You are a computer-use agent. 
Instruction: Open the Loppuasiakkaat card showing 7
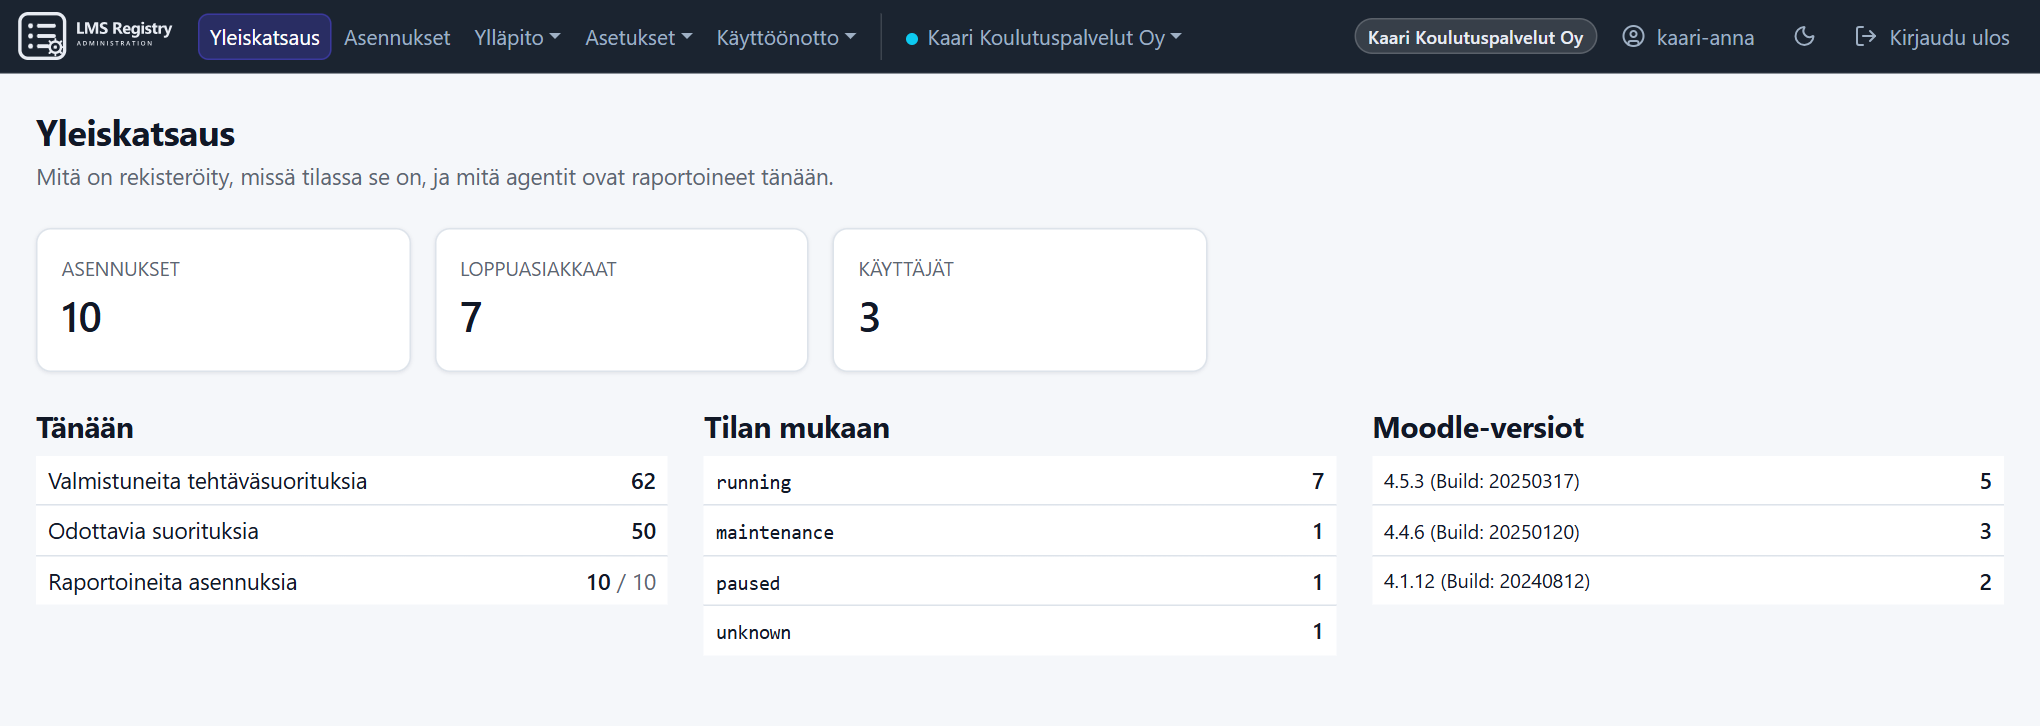[621, 300]
